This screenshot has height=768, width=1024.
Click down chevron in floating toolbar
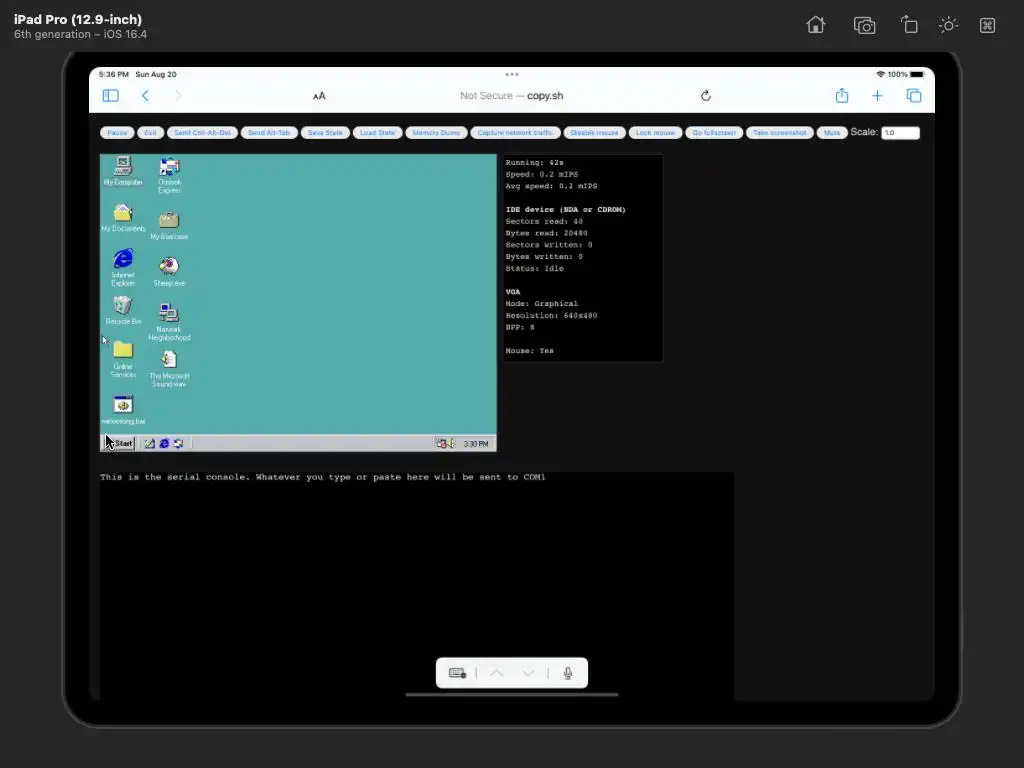[528, 673]
